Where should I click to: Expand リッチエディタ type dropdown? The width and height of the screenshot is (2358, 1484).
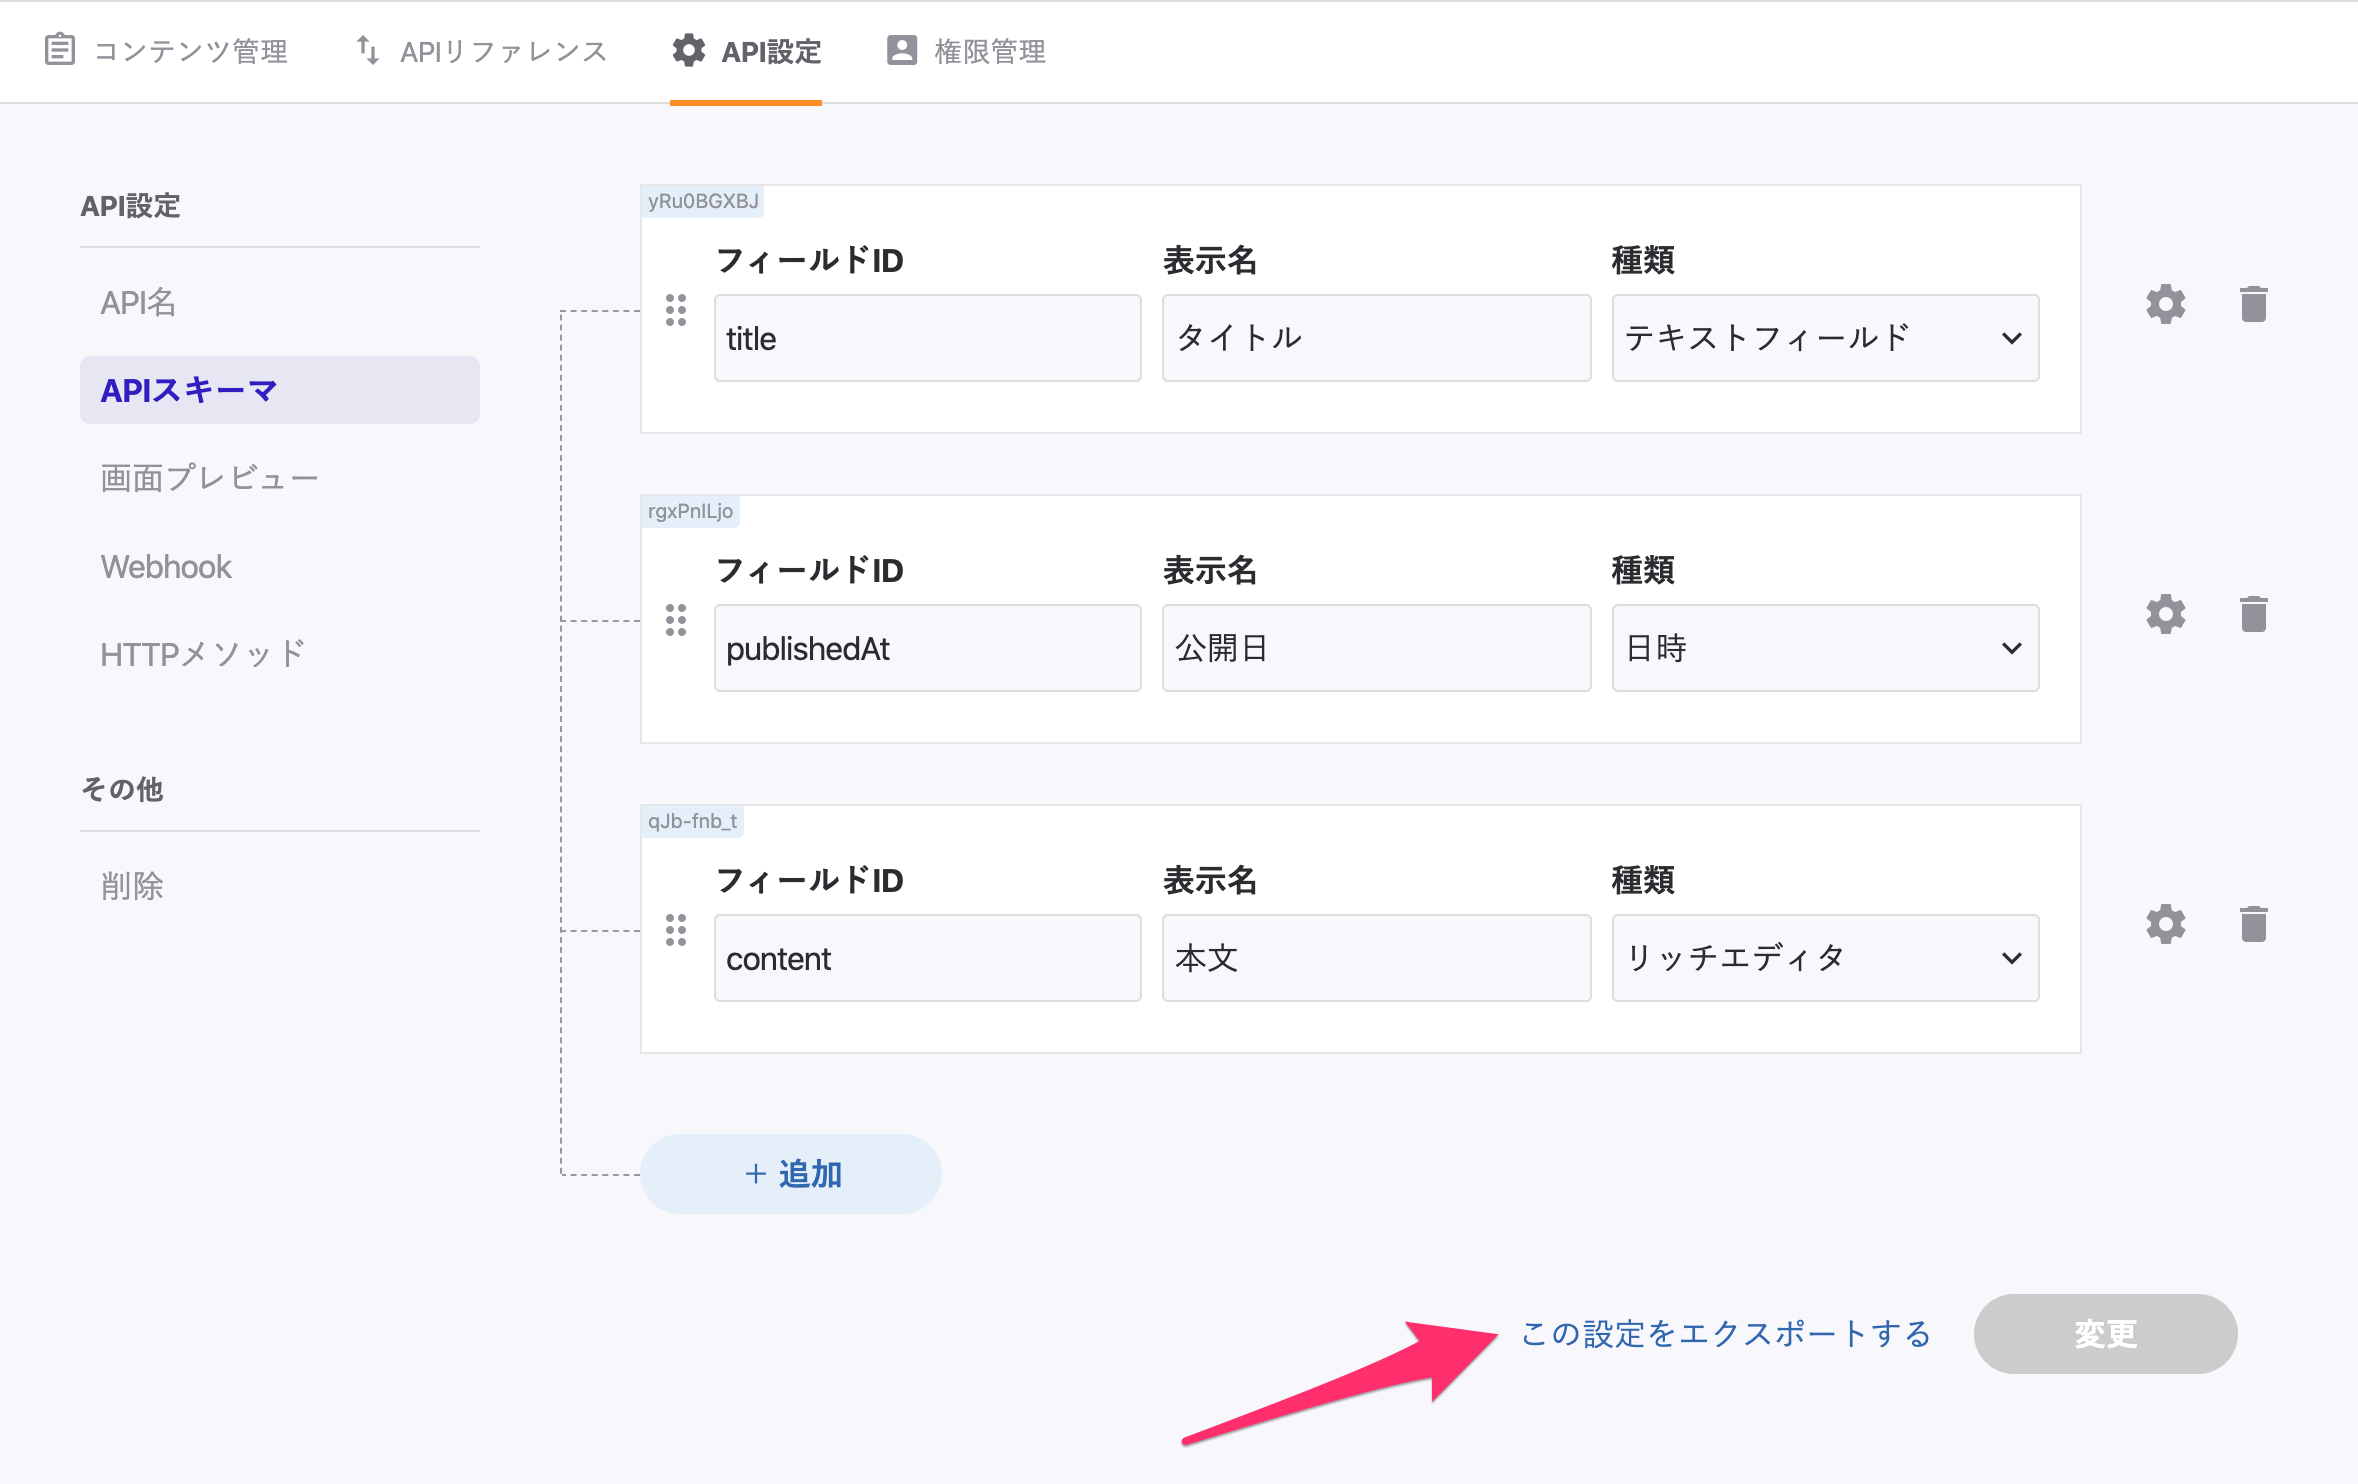click(1825, 958)
